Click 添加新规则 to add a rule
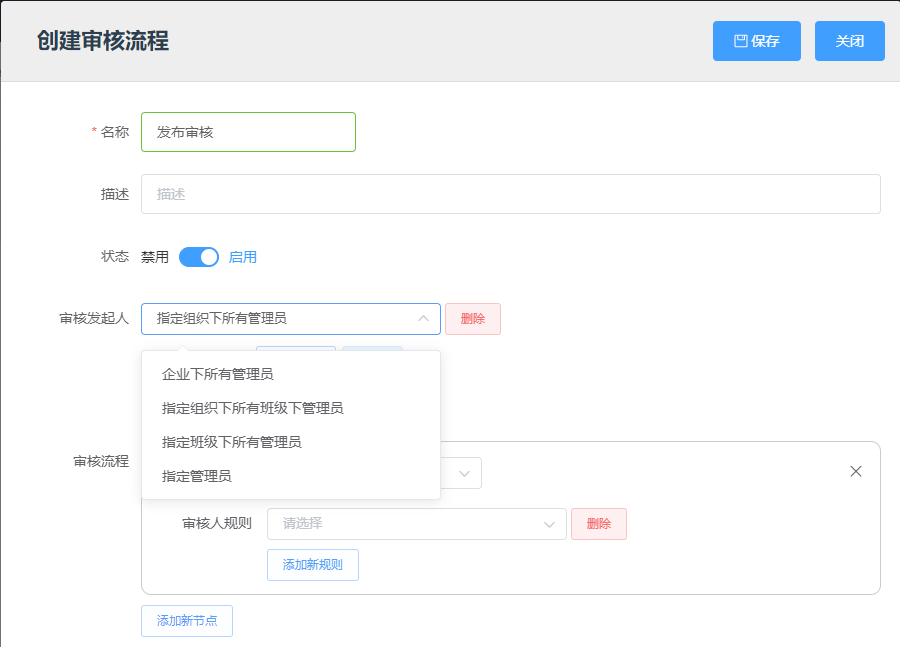Viewport: 900px width, 647px height. [x=312, y=564]
